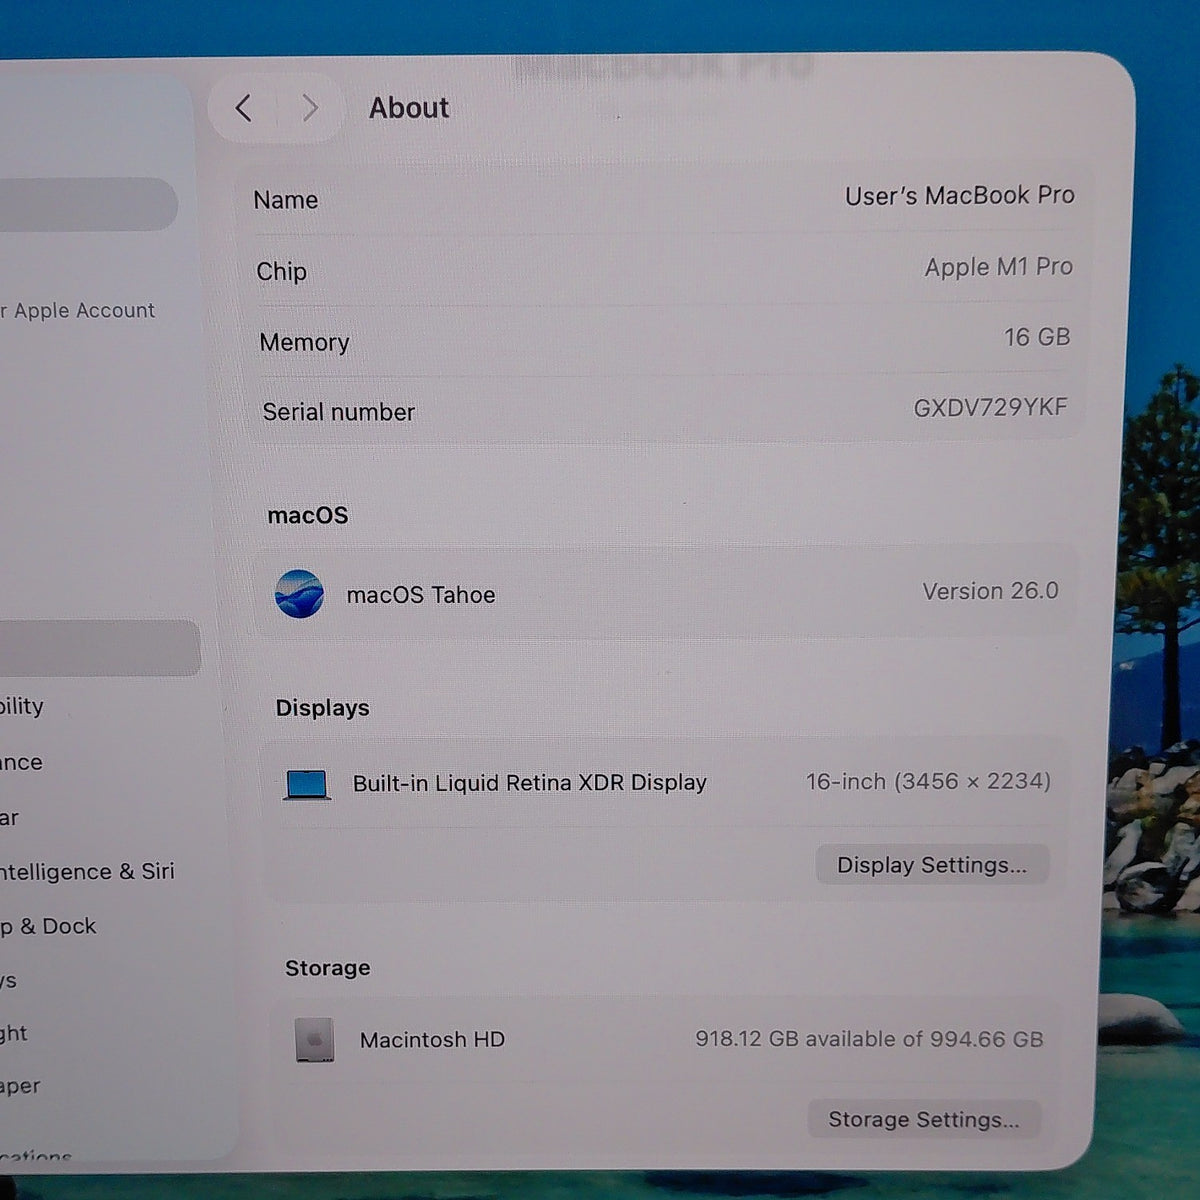Click the Macintosh HD drive icon
Viewport: 1200px width, 1200px height.
(315, 1040)
